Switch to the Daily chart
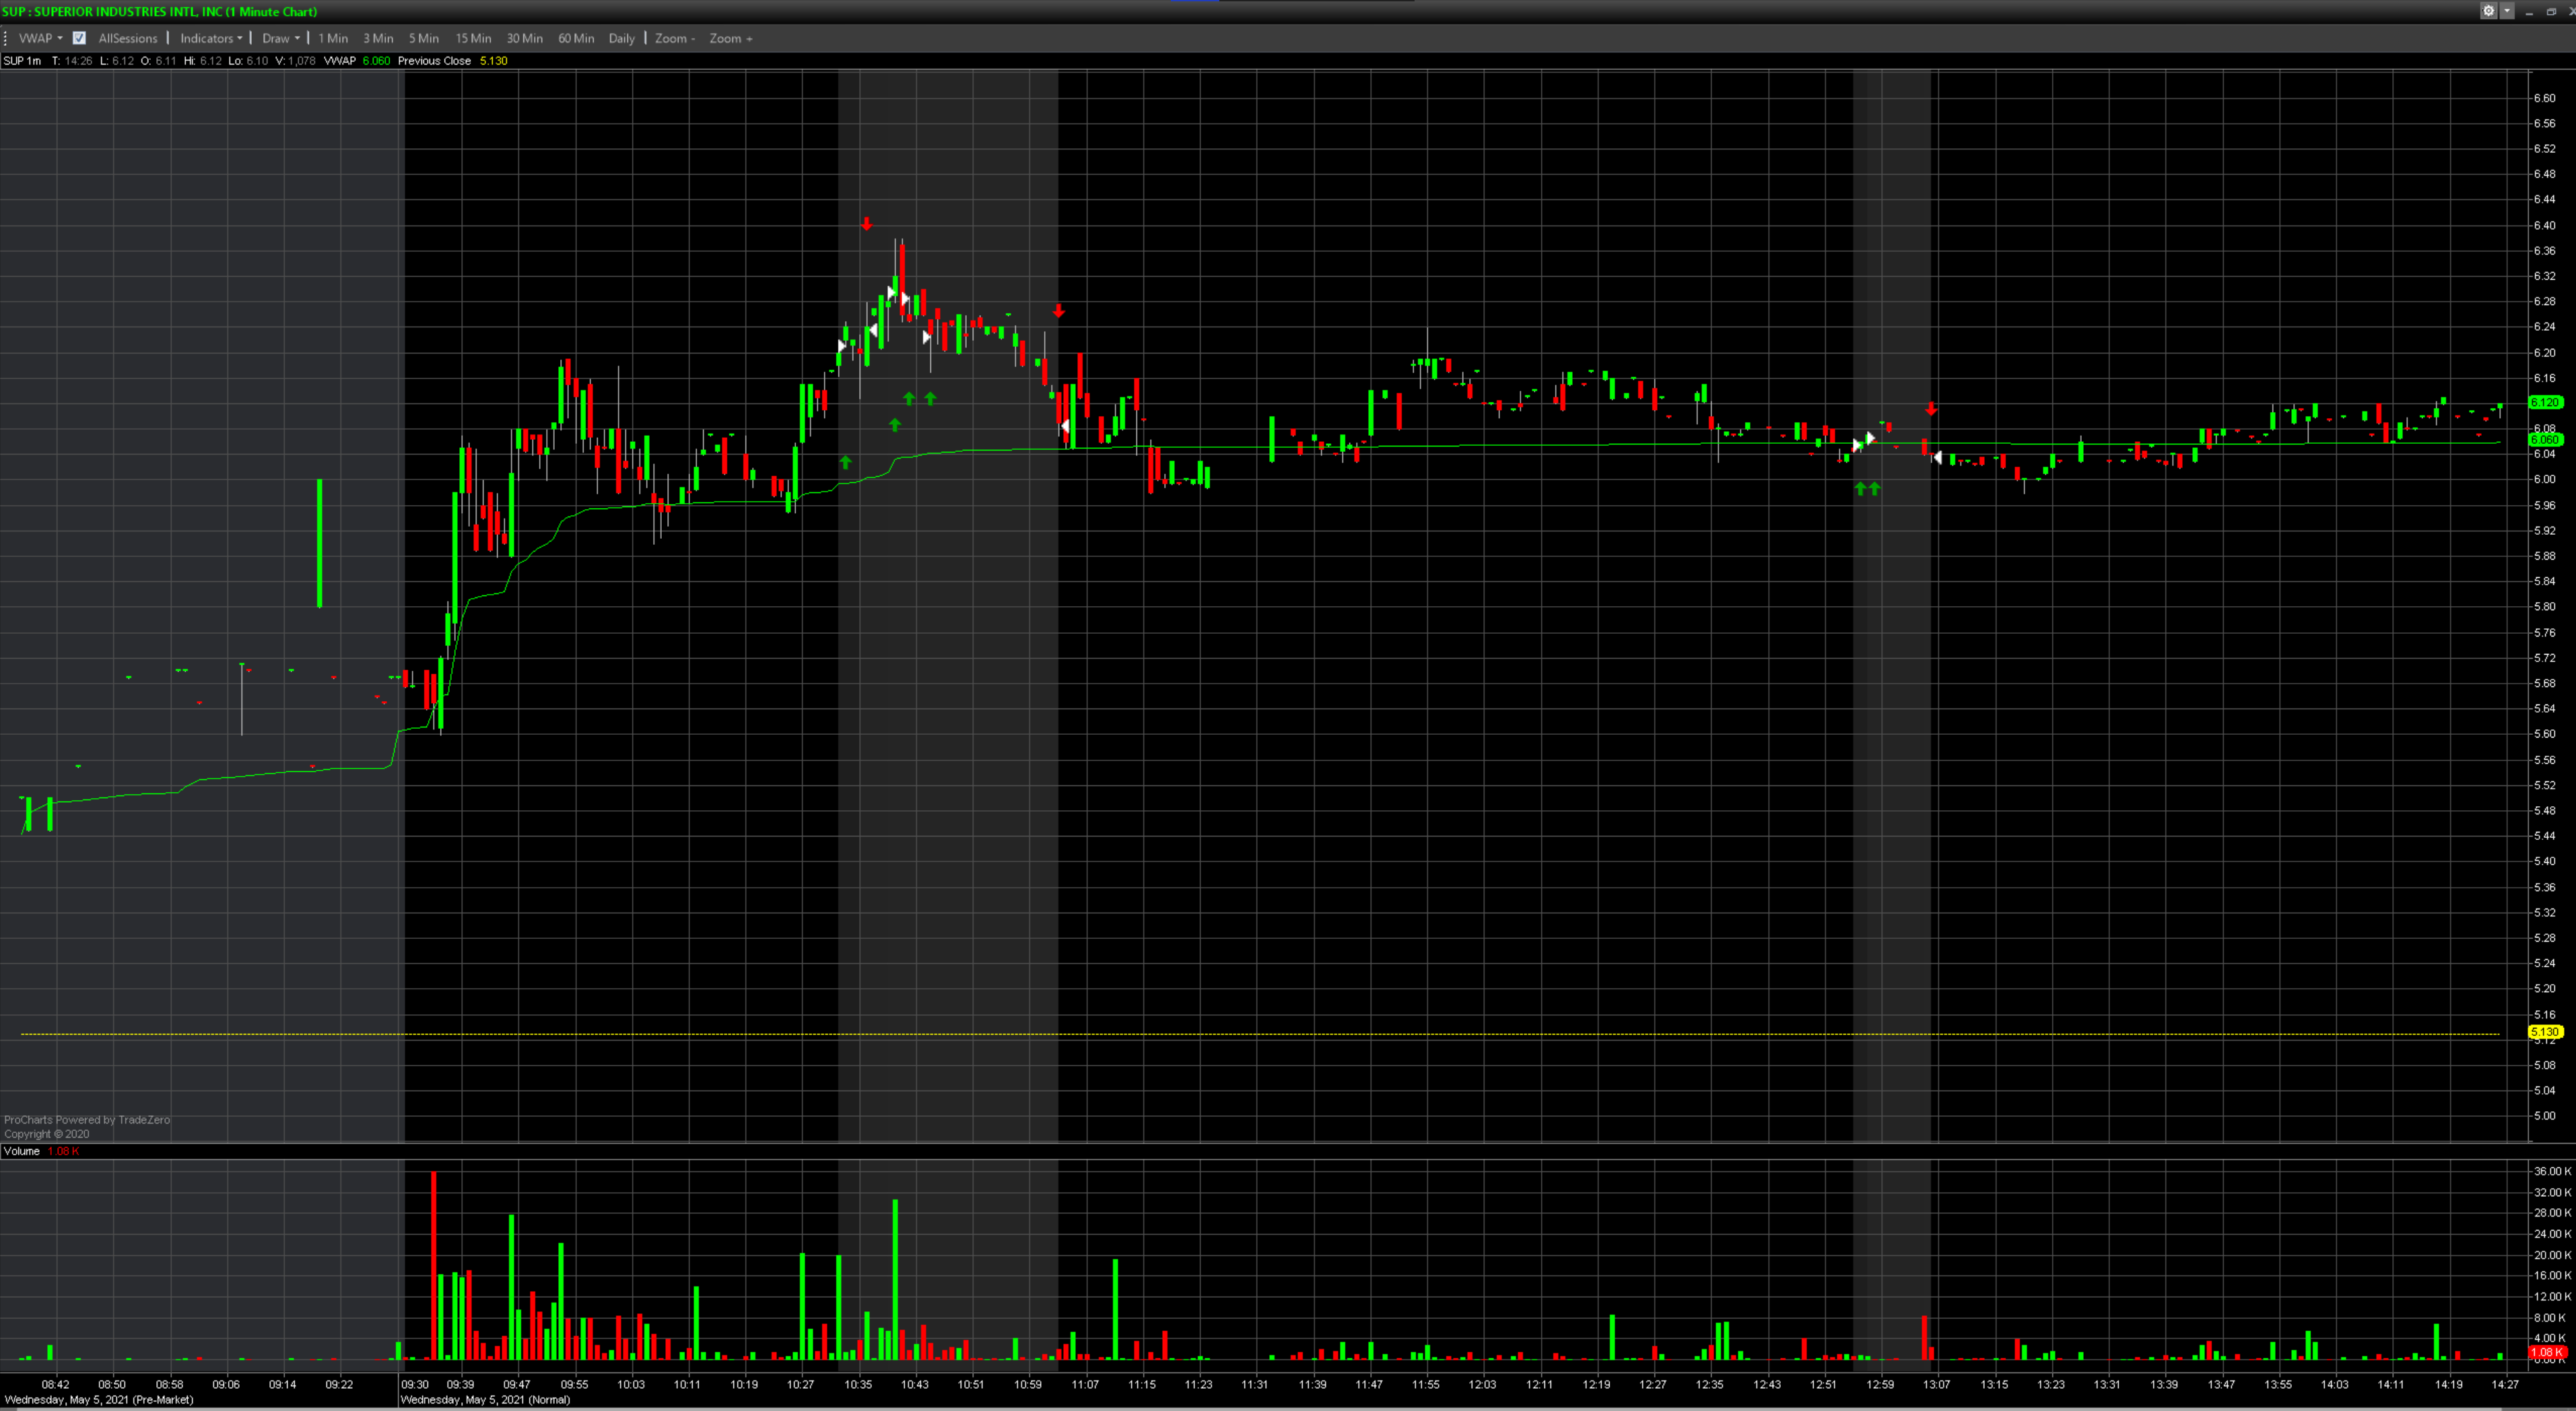 pyautogui.click(x=621, y=38)
